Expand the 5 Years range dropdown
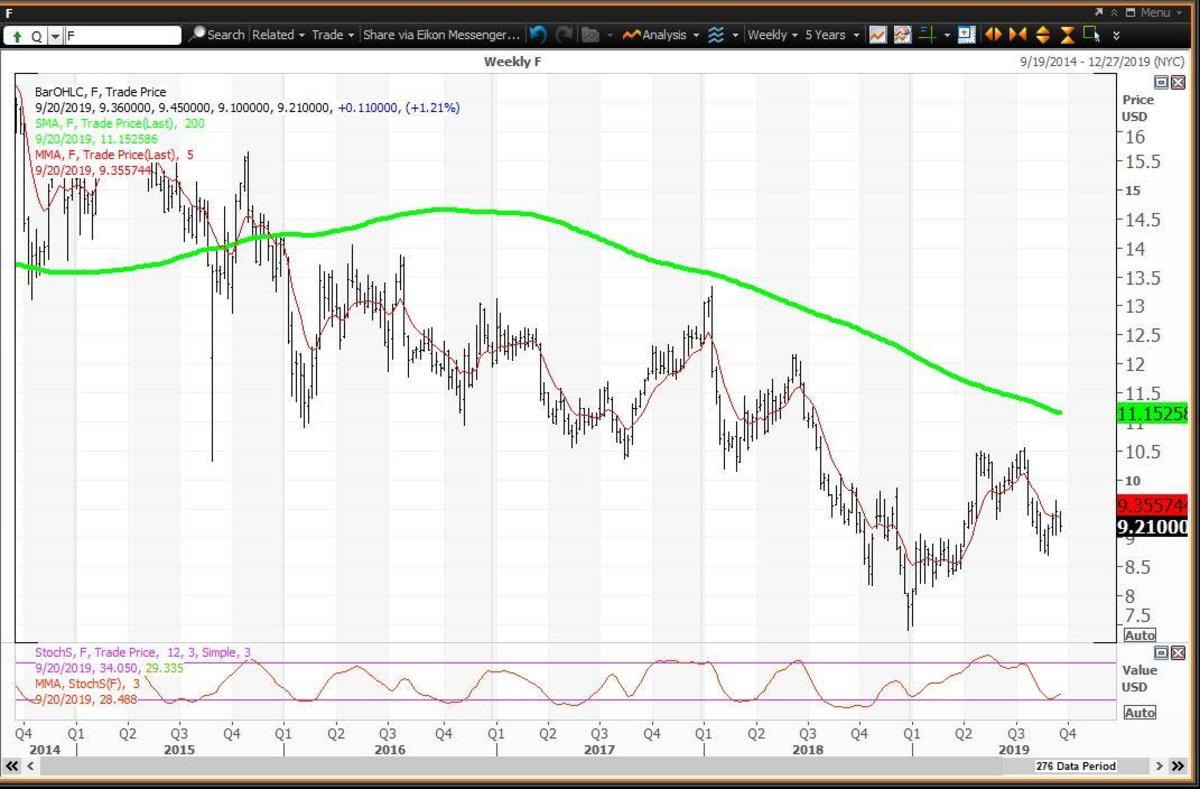This screenshot has width=1200, height=789. point(831,35)
